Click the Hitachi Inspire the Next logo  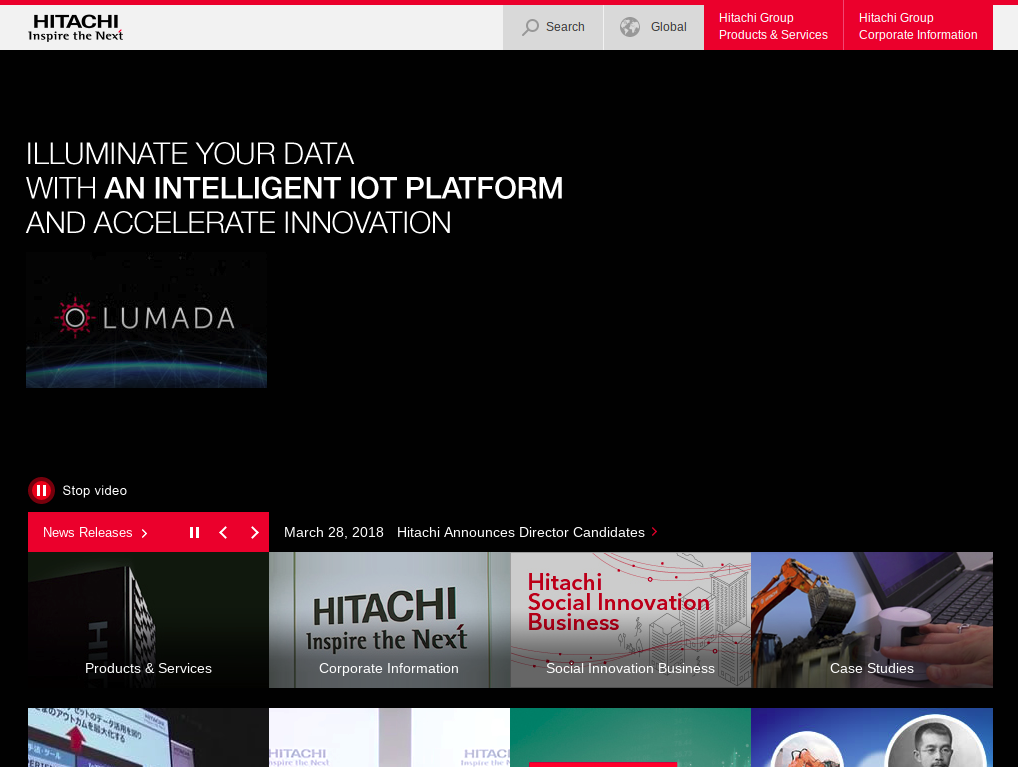[75, 27]
